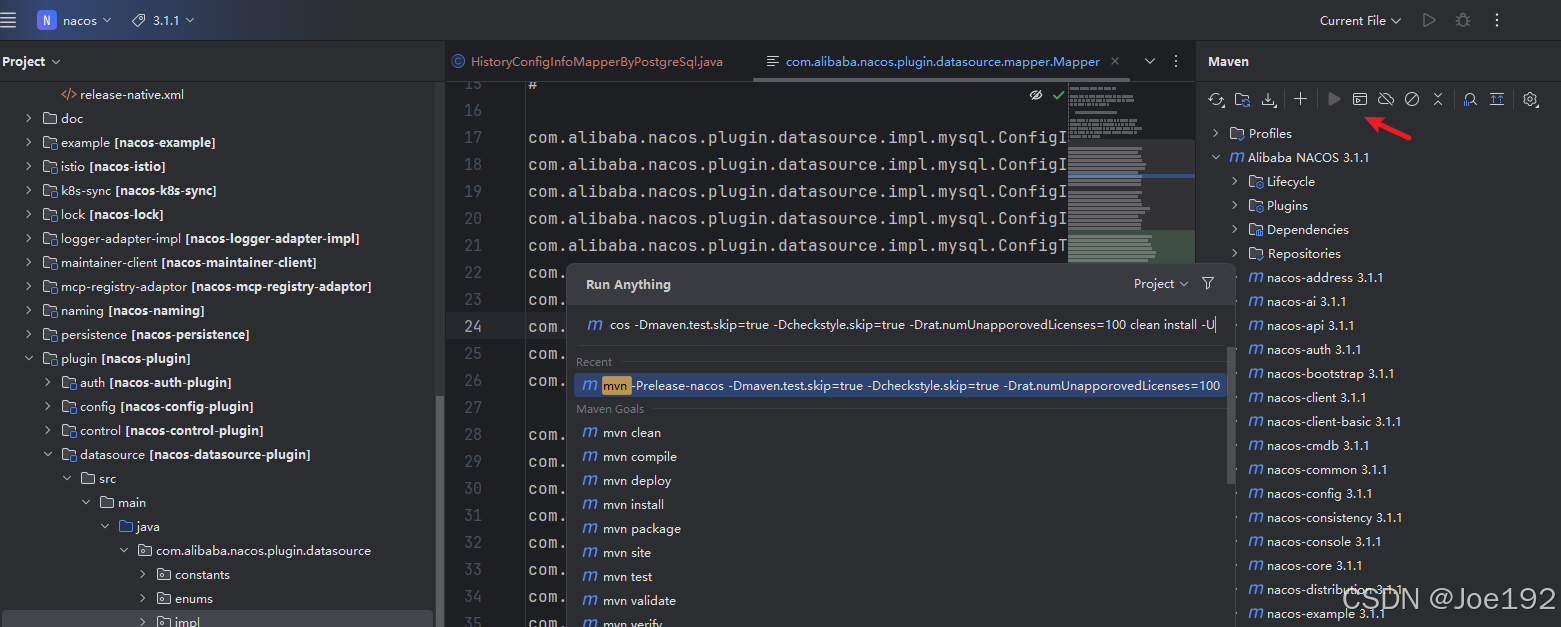The height and width of the screenshot is (627, 1561).
Task: Open Execute Maven Goal dialog icon
Action: [x=1360, y=99]
